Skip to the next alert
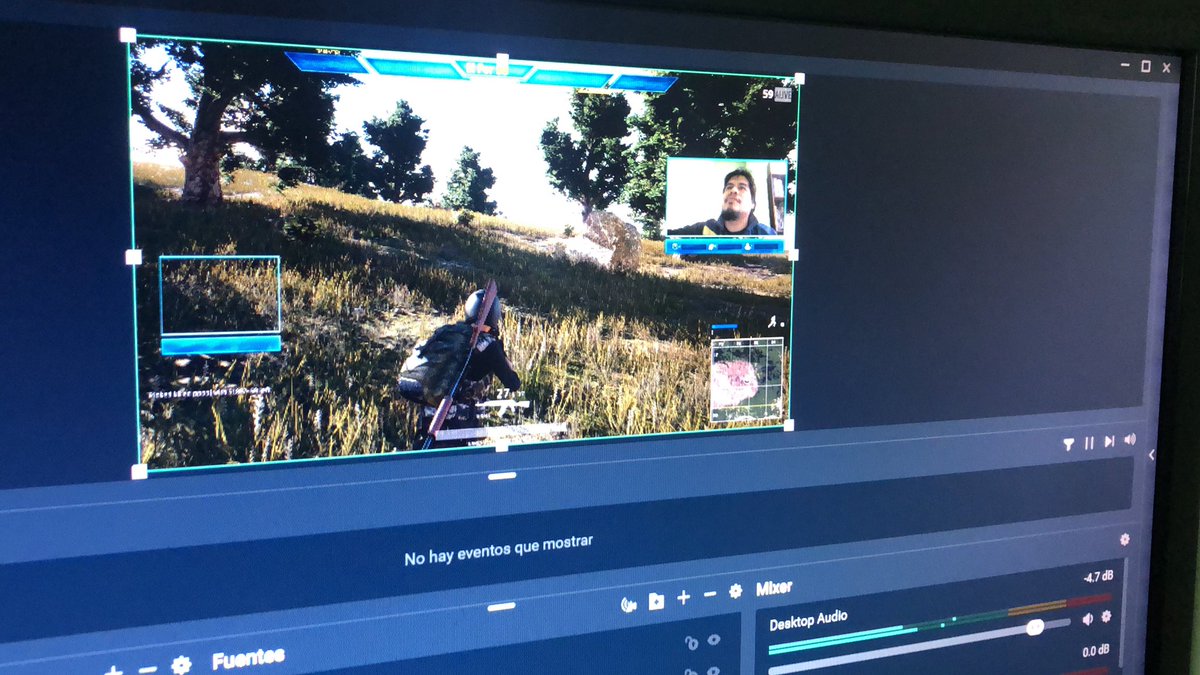Screen dimensions: 1200x675 [x=1109, y=441]
